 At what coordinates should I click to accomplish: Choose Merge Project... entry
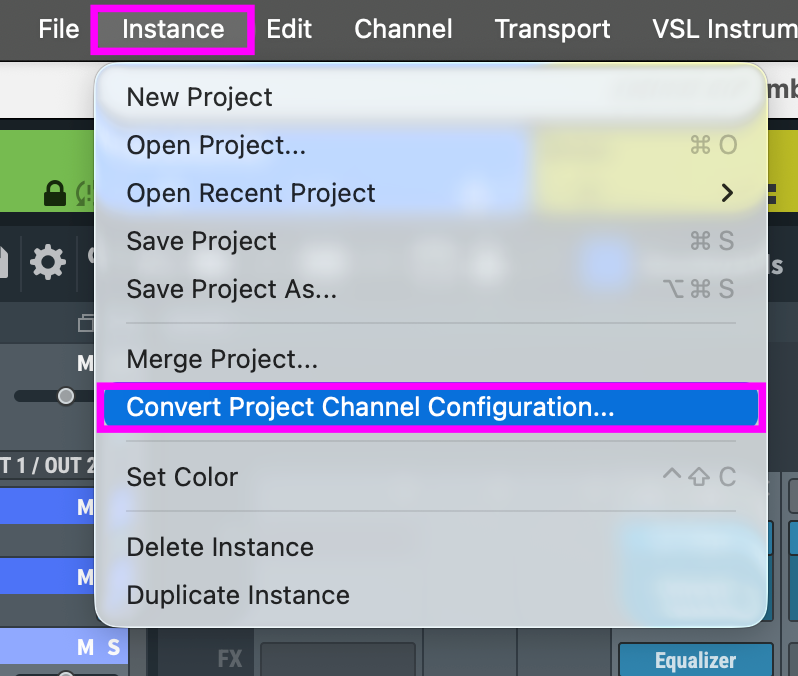[222, 359]
